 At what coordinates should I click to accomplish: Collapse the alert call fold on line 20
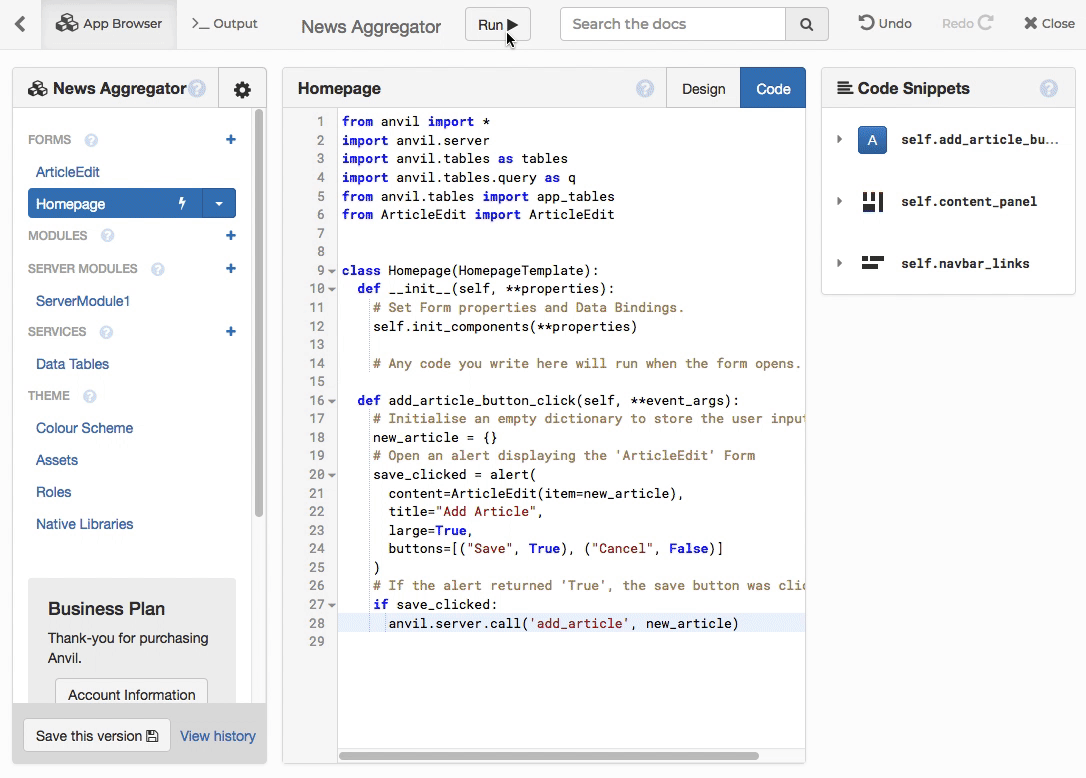pyautogui.click(x=332, y=475)
